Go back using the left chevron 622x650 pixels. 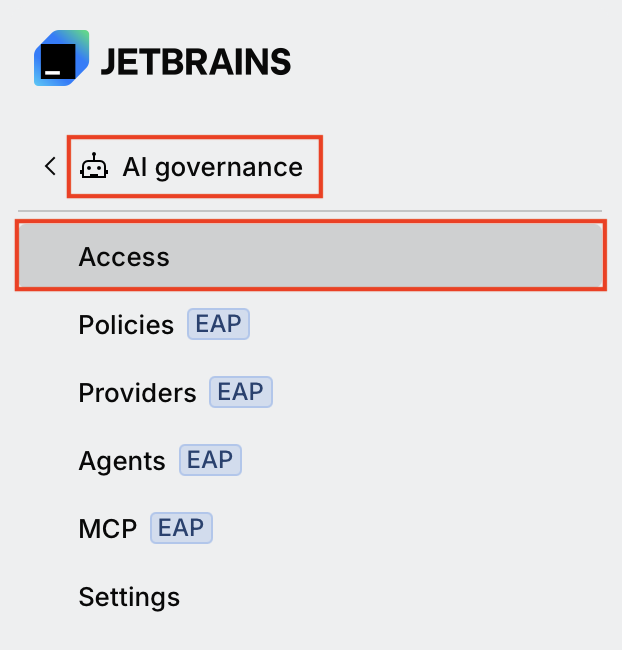[50, 166]
